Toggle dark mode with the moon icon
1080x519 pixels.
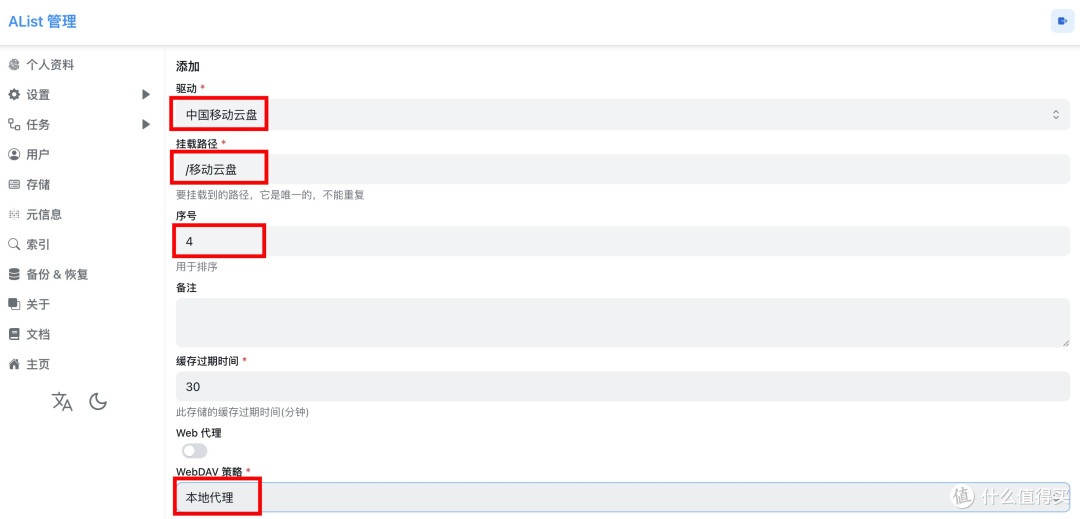[x=98, y=401]
